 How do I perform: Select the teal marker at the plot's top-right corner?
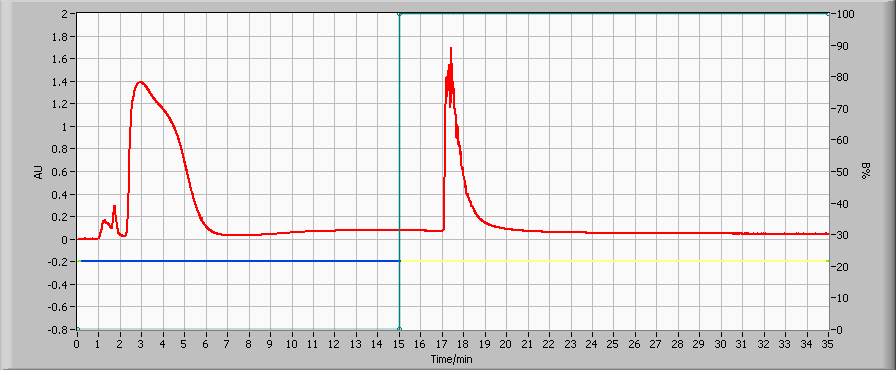[x=828, y=14]
